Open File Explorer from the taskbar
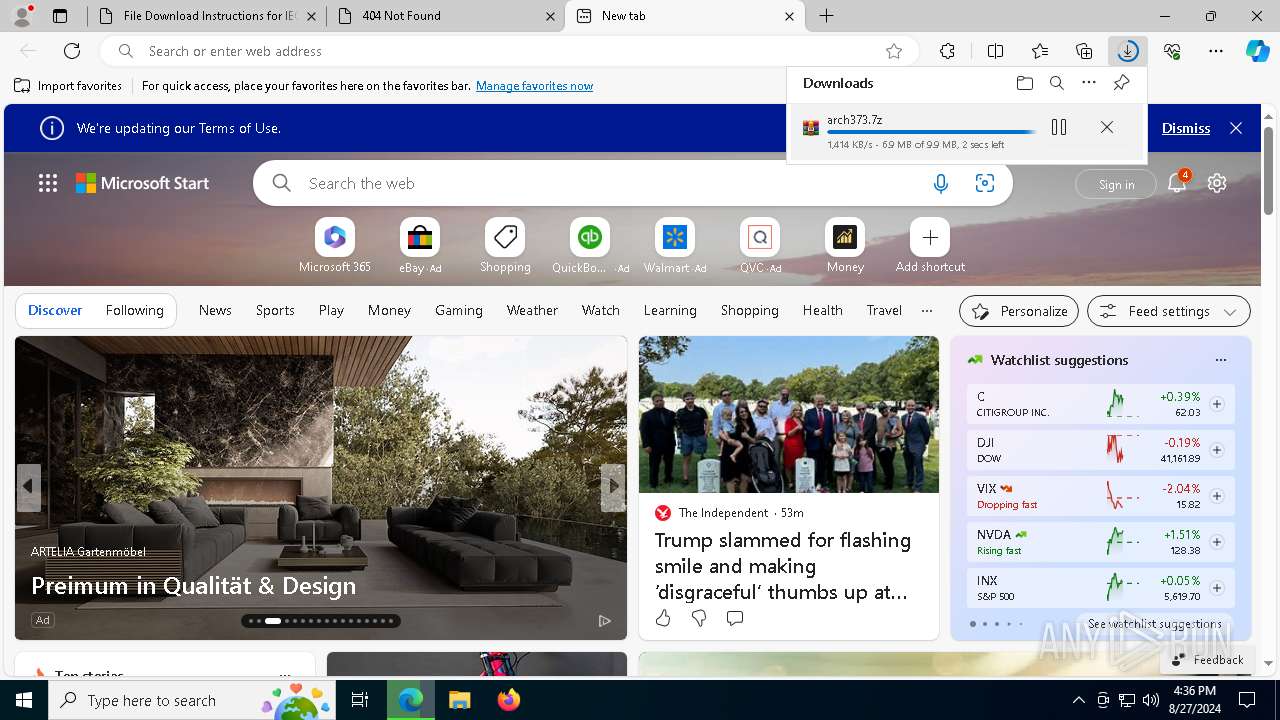 459,700
